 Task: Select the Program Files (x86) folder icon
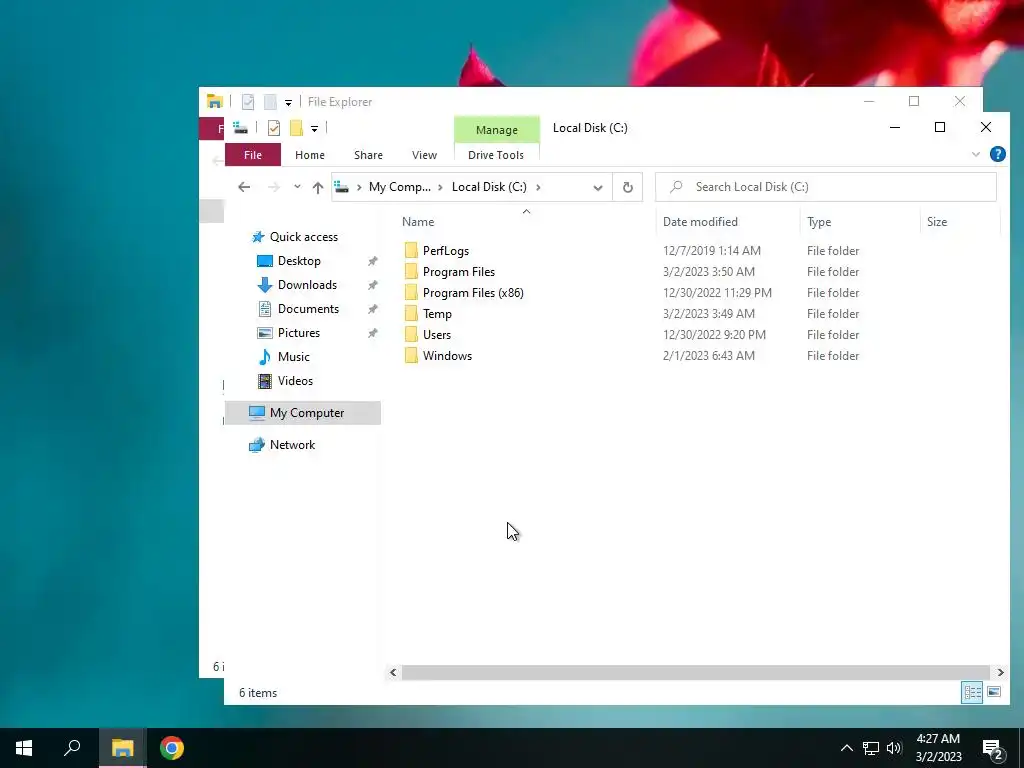(x=411, y=293)
